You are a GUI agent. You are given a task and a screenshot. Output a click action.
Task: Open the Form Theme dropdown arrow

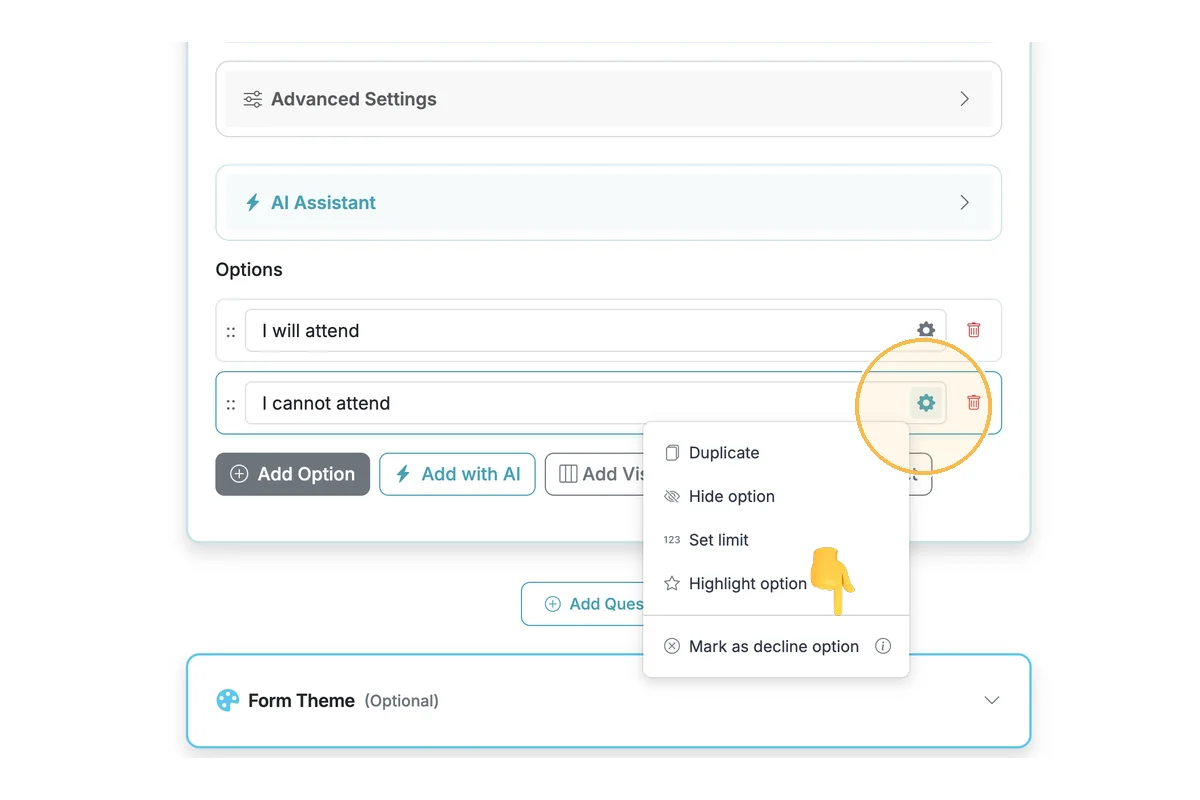point(991,700)
